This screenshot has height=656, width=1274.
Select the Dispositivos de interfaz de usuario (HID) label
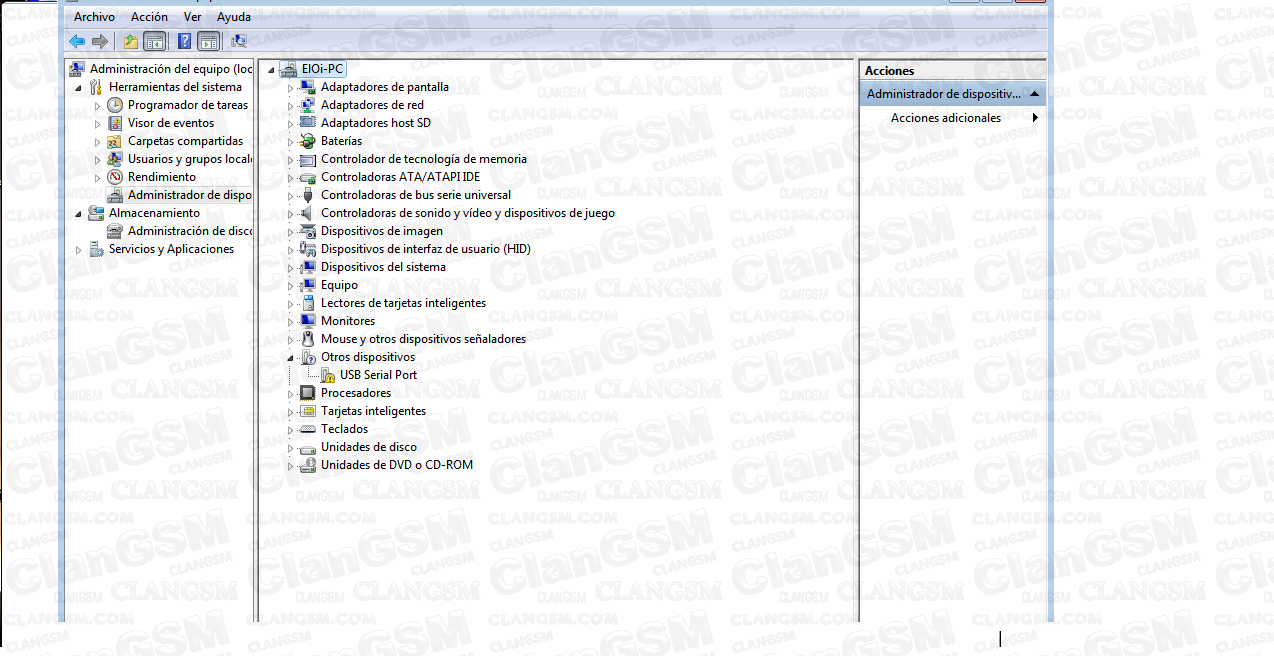pyautogui.click(x=426, y=249)
